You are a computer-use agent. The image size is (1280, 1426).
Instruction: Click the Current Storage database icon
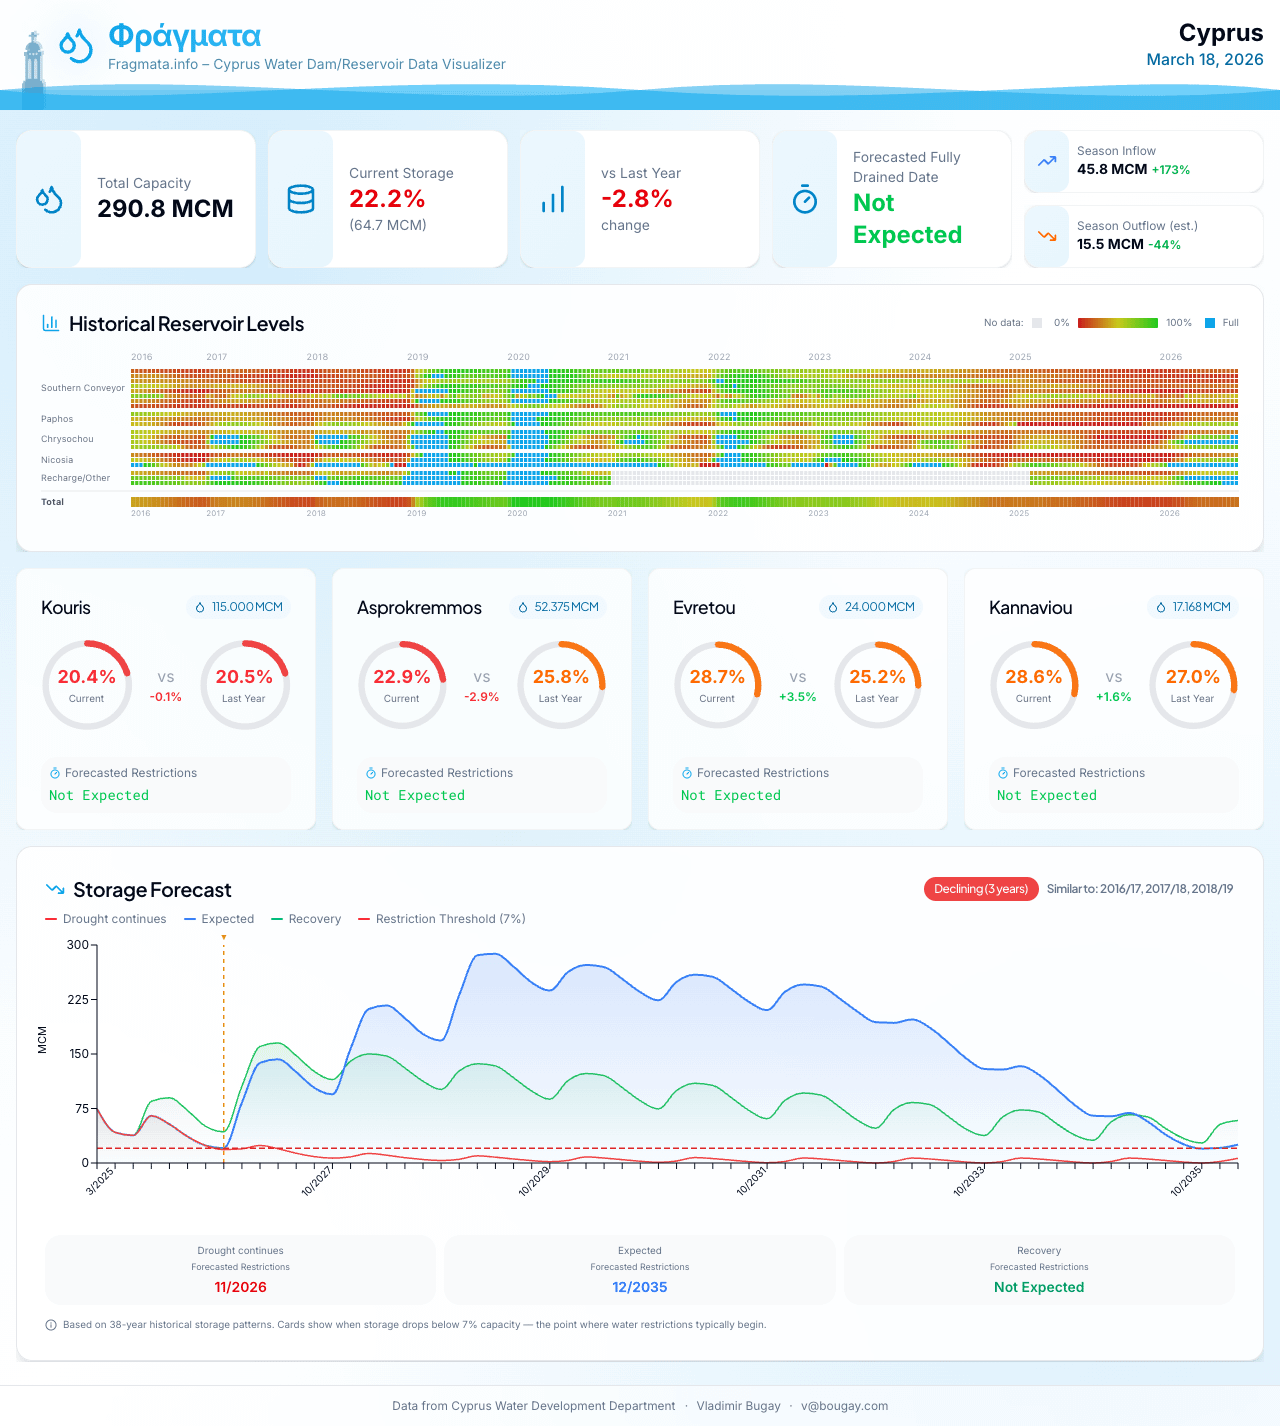click(301, 200)
